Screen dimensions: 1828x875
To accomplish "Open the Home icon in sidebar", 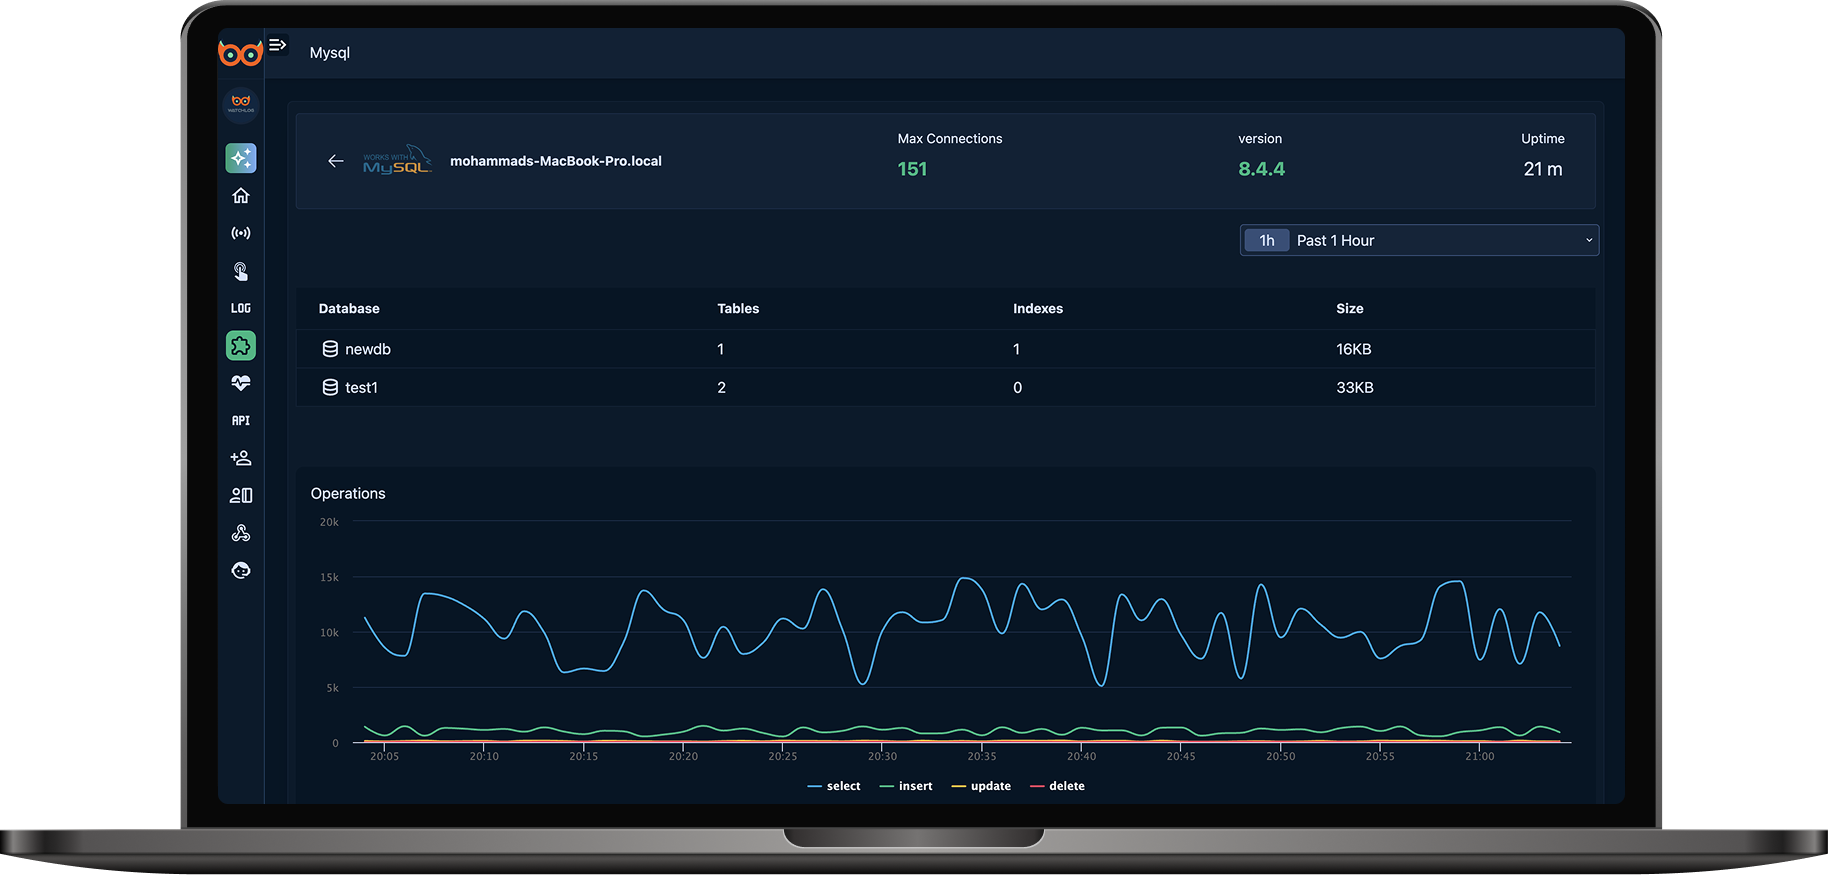I will click(x=241, y=196).
